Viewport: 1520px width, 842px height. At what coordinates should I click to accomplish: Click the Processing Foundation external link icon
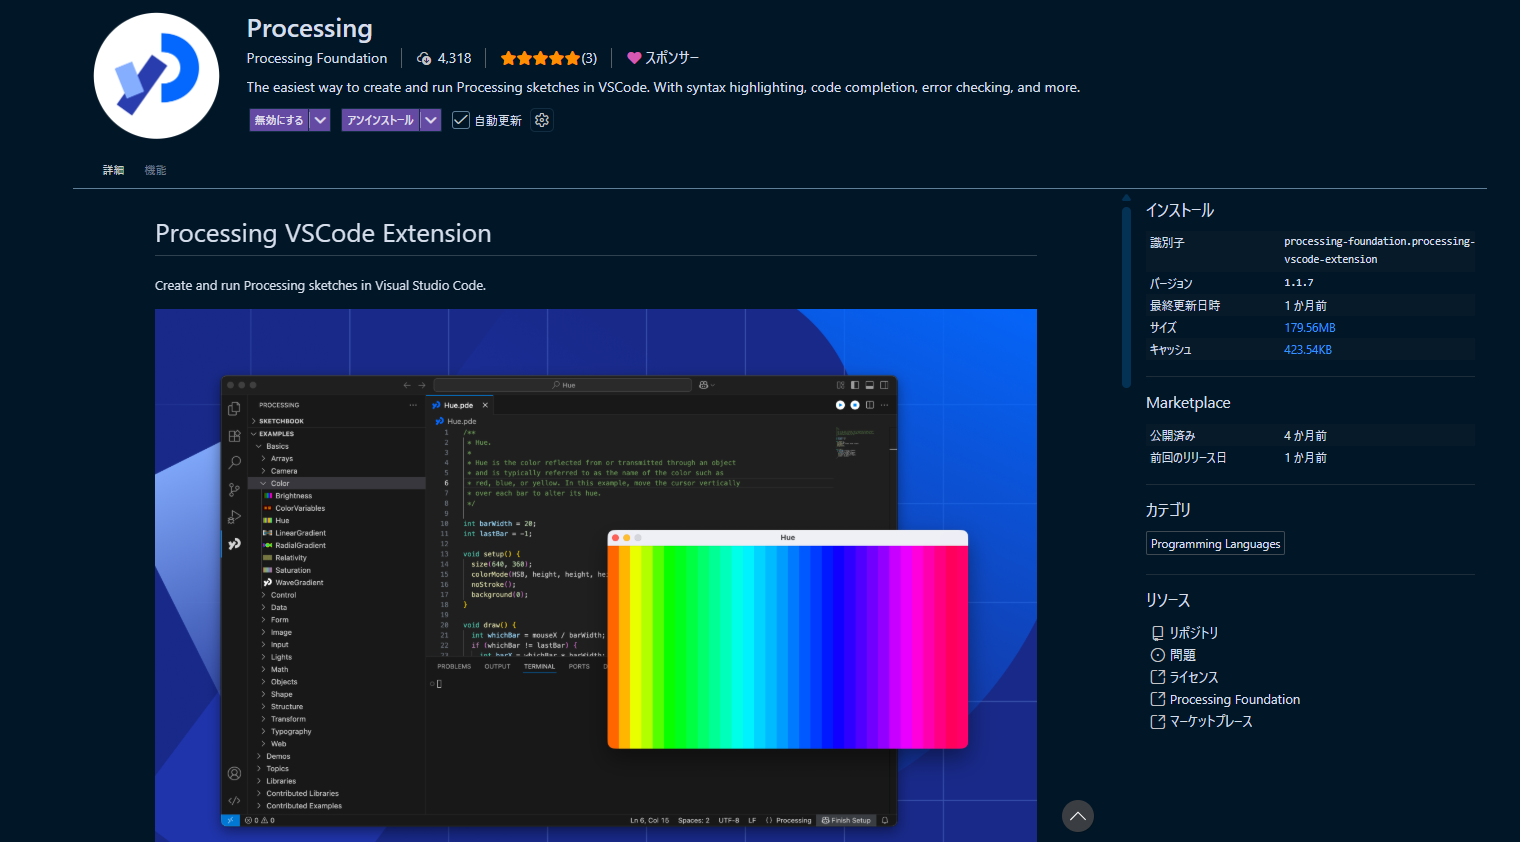(1157, 699)
